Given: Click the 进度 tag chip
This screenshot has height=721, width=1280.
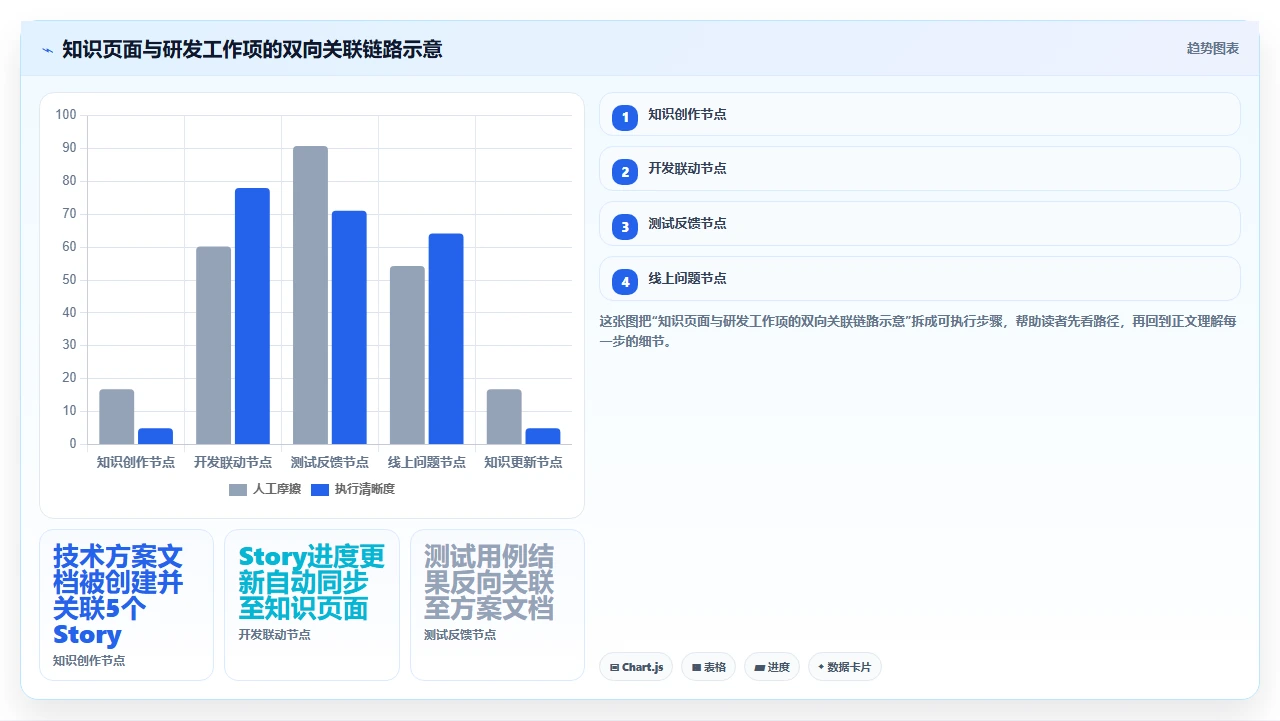Looking at the screenshot, I should pos(771,667).
